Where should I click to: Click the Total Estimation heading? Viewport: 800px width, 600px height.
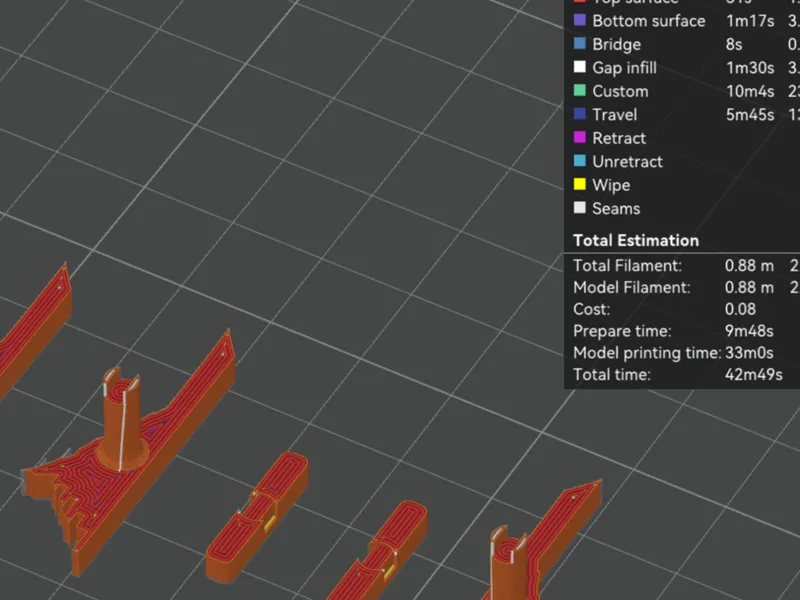[636, 240]
